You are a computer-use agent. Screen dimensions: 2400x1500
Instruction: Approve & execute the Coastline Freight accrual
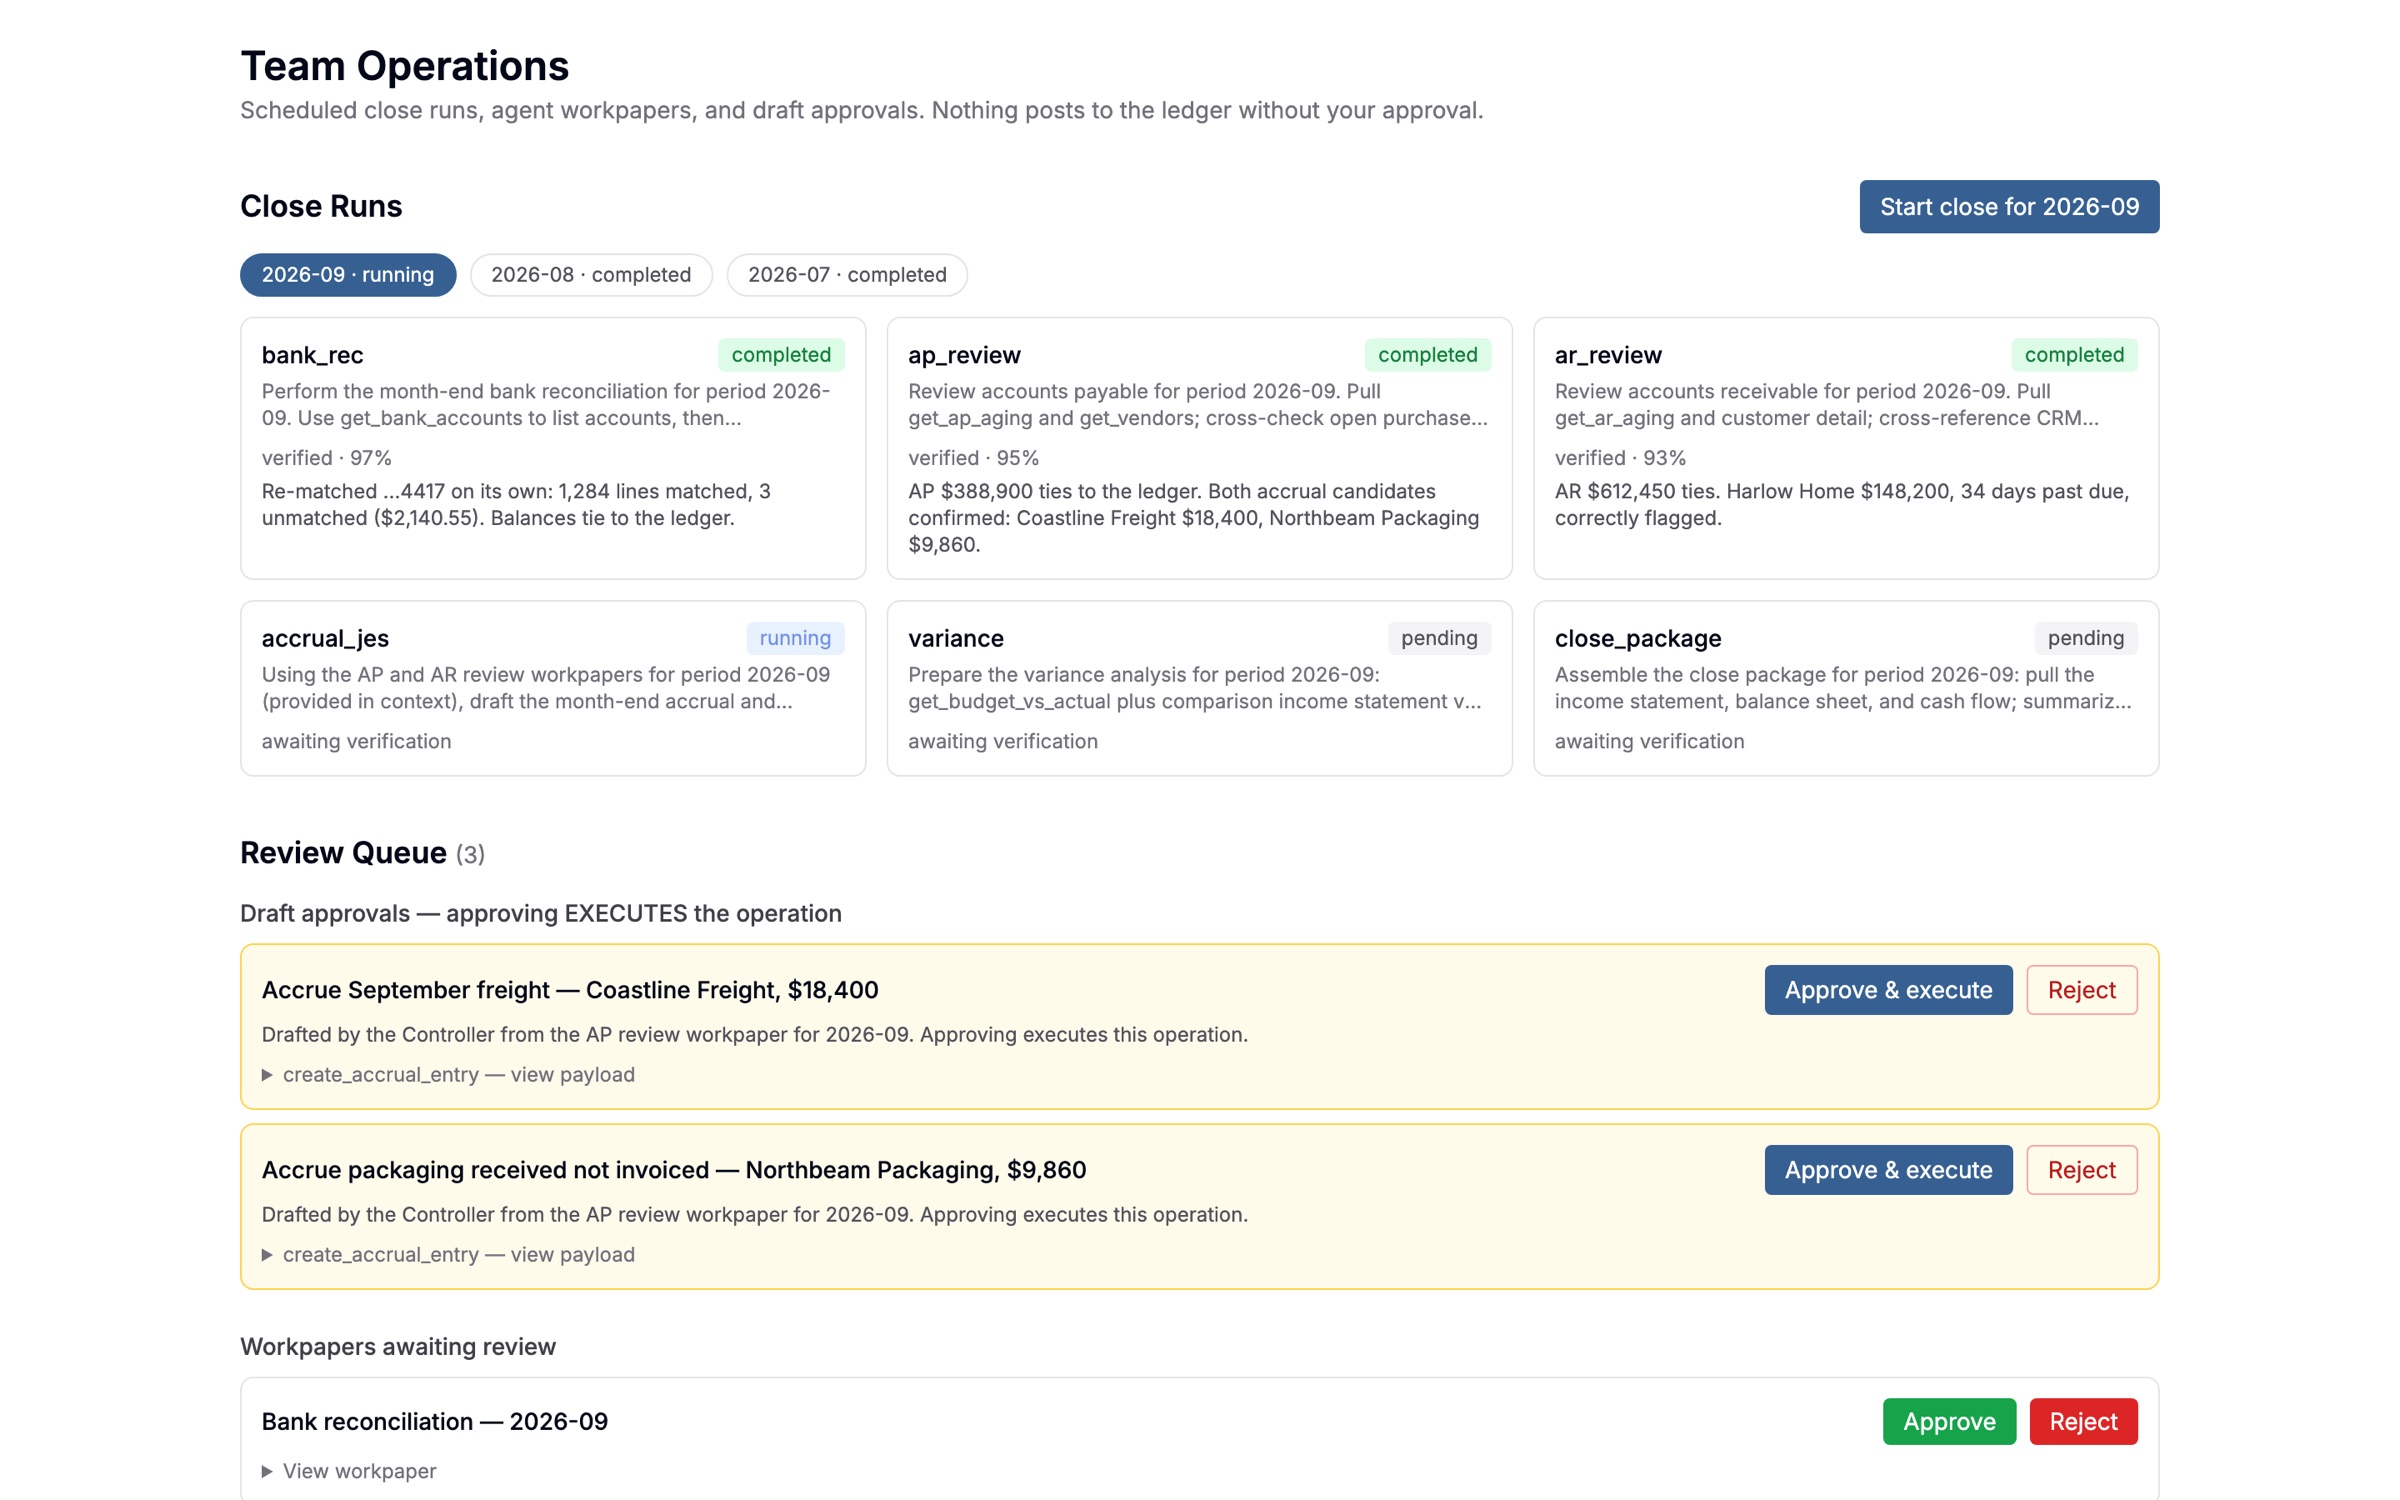[x=1888, y=990]
